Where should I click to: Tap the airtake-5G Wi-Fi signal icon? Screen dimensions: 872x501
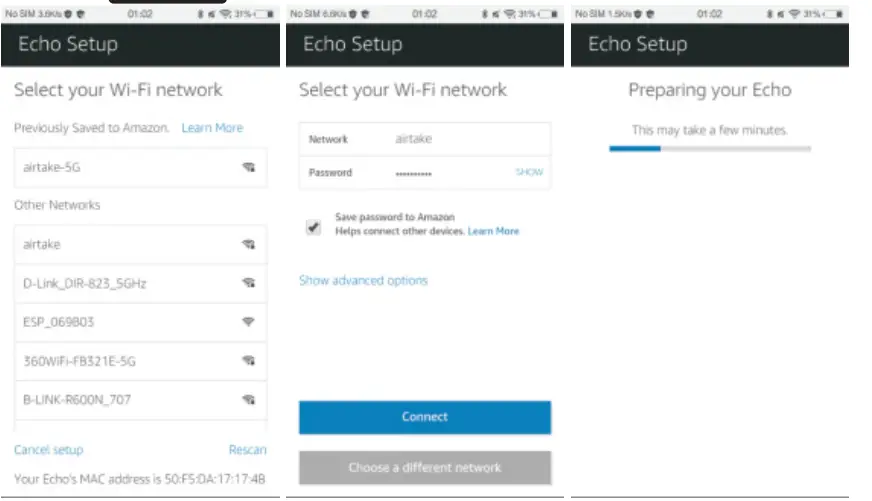[x=248, y=168]
